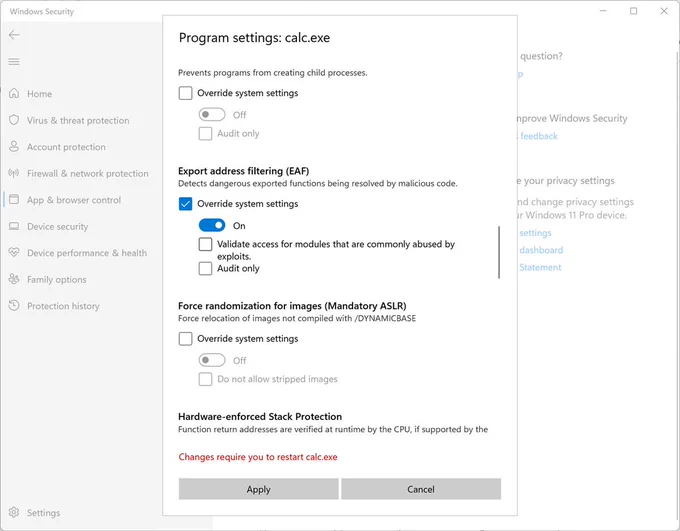Toggle the child processes Off switch
The image size is (680, 531).
coord(212,115)
